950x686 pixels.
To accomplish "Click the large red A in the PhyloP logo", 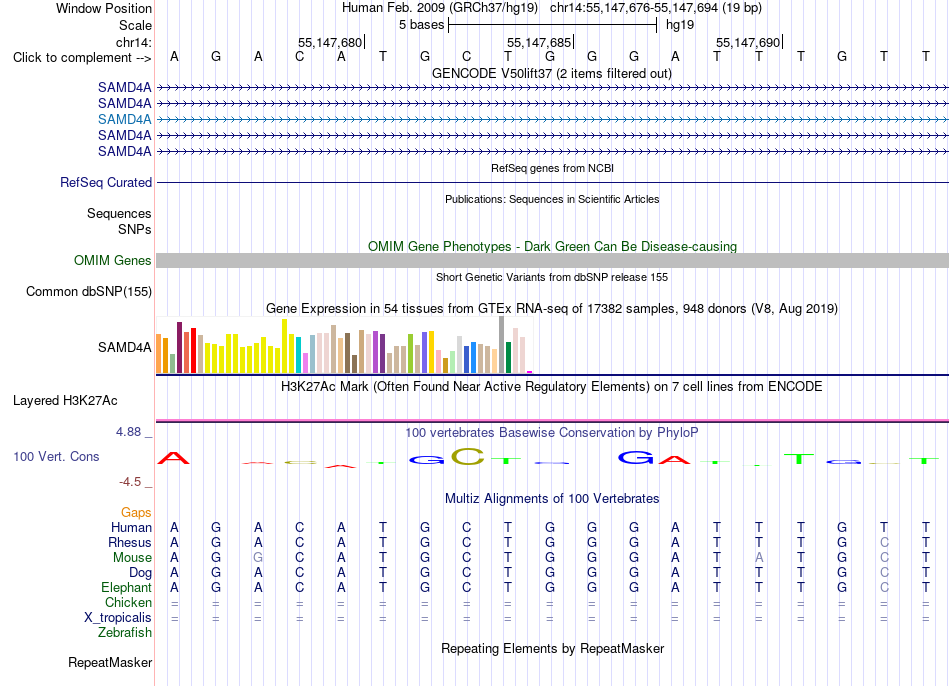I will (173, 458).
